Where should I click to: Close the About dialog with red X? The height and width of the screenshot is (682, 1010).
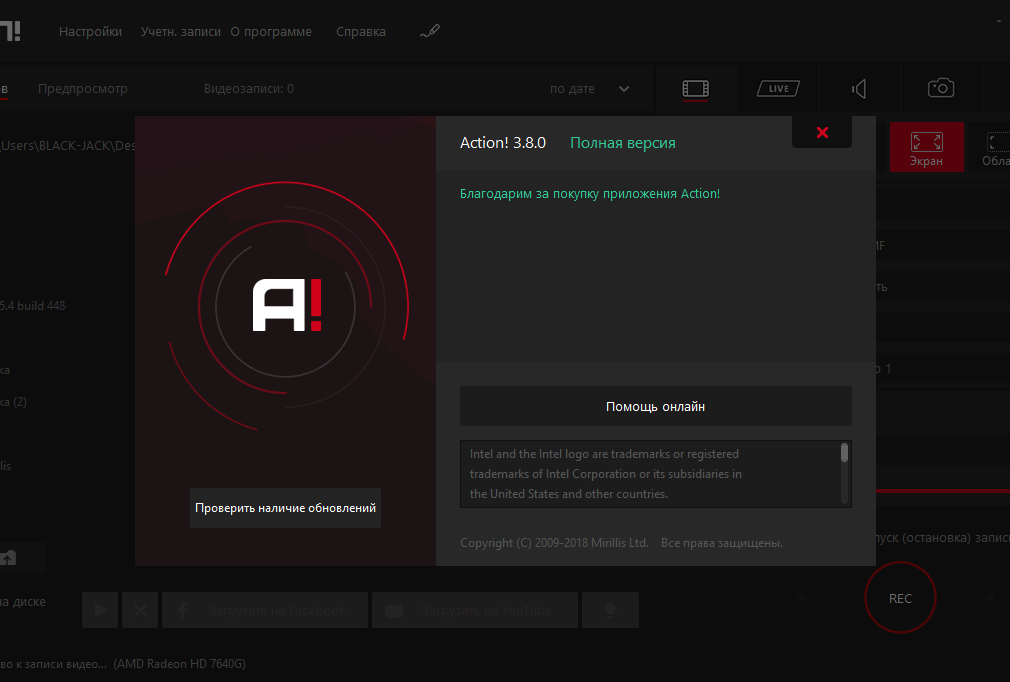pos(822,133)
